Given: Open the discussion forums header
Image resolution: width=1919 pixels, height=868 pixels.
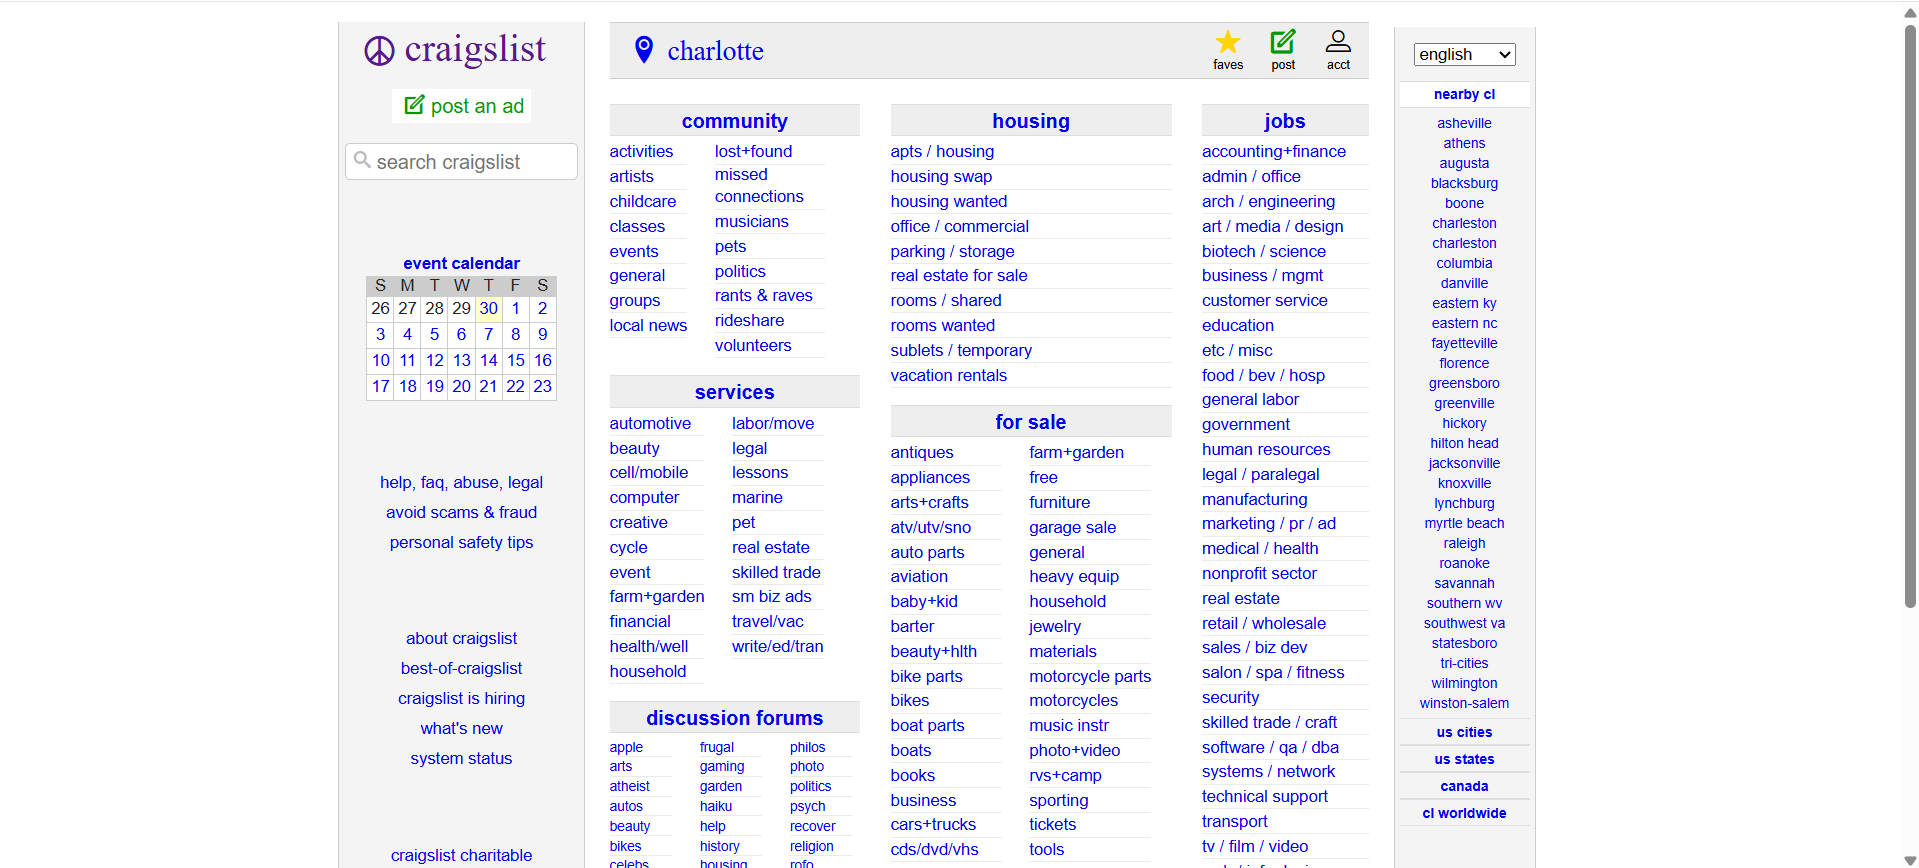Looking at the screenshot, I should click(x=734, y=718).
